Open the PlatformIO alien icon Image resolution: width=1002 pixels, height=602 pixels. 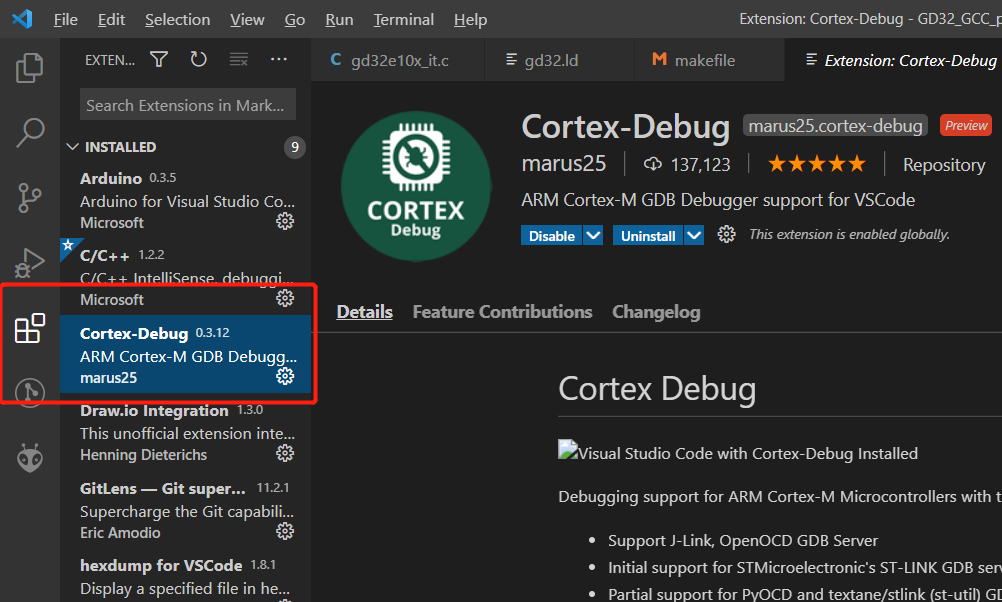pos(29,458)
